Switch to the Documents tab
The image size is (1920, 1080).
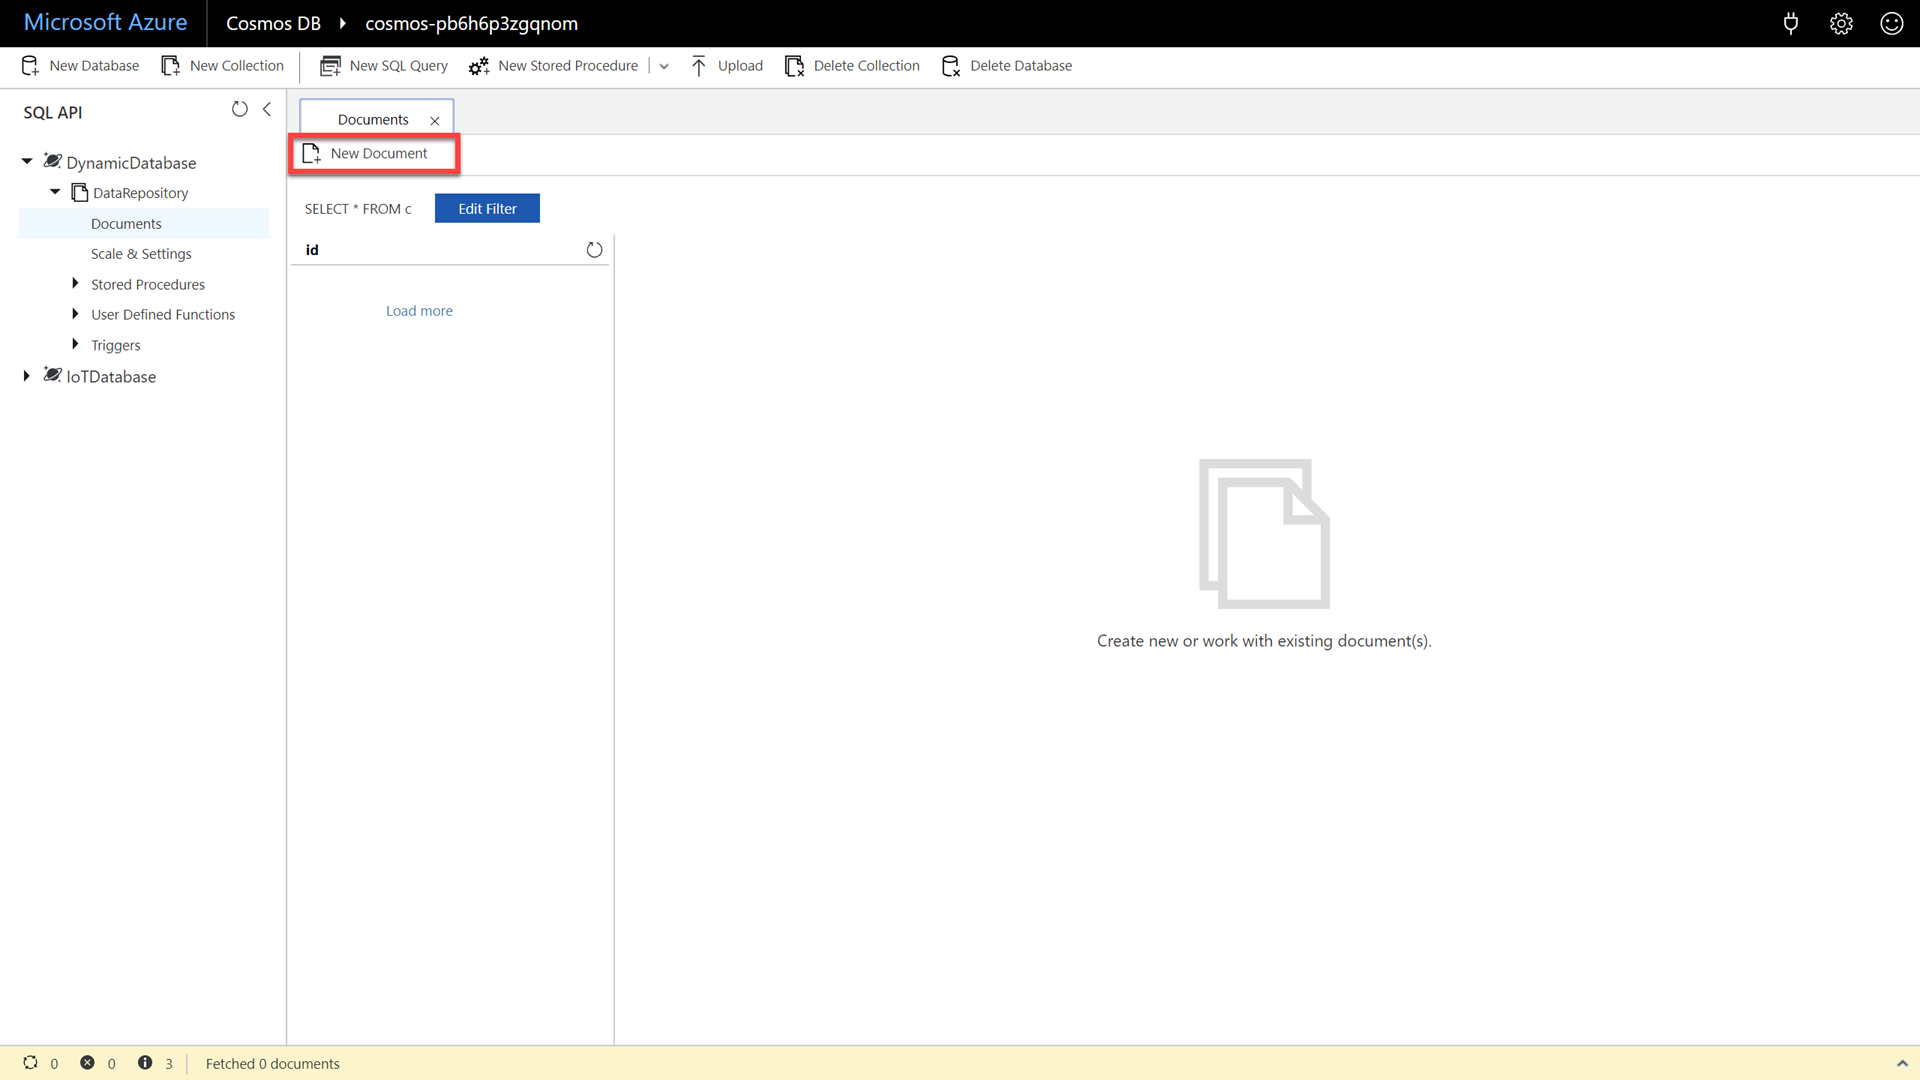click(373, 119)
